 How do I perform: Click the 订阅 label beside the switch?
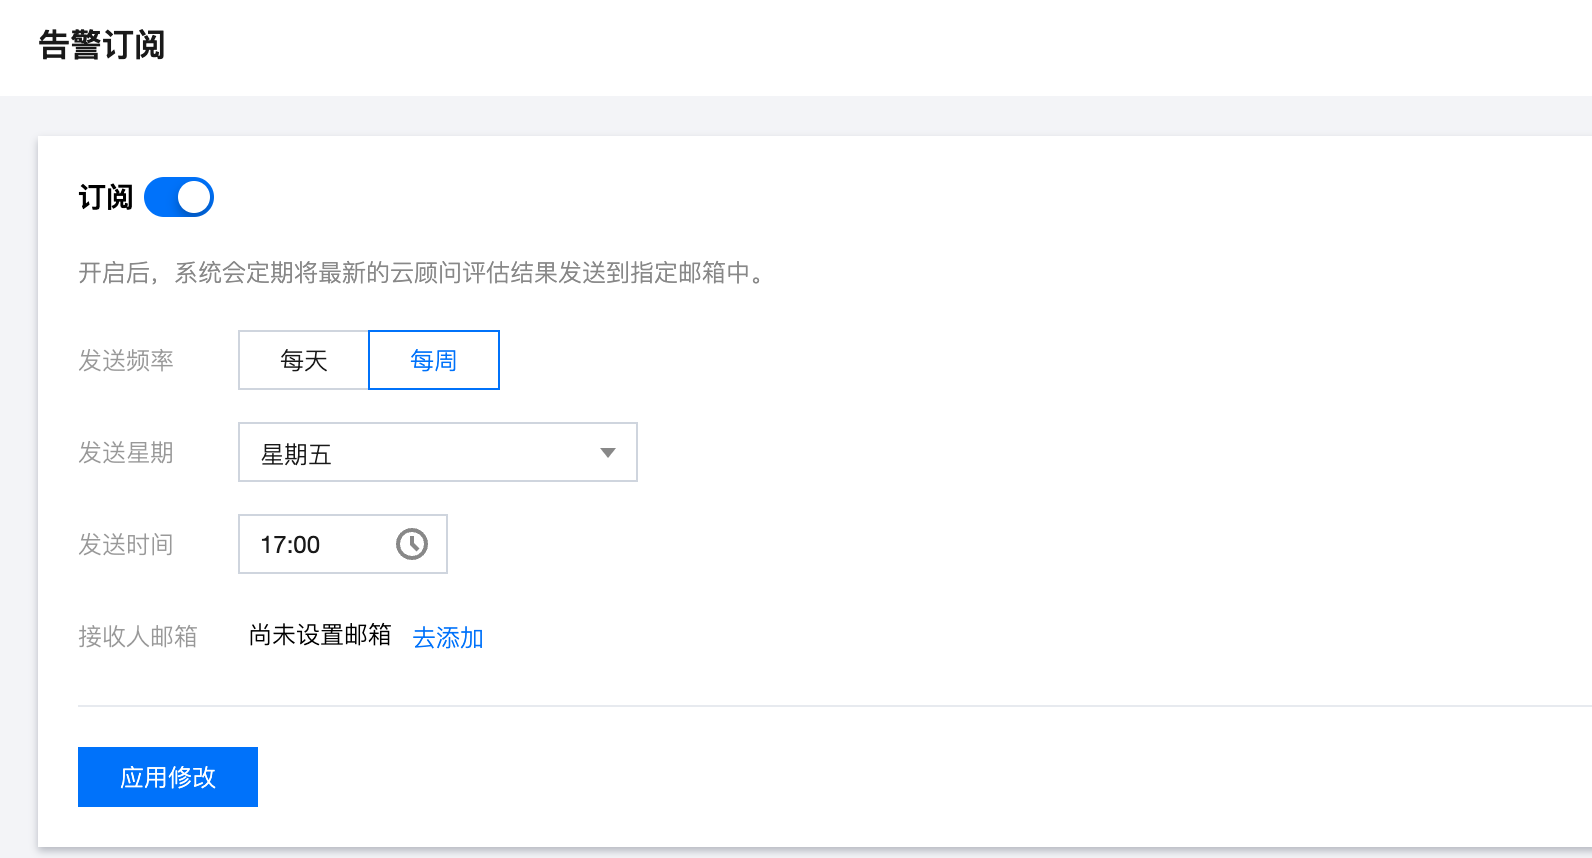tap(106, 197)
